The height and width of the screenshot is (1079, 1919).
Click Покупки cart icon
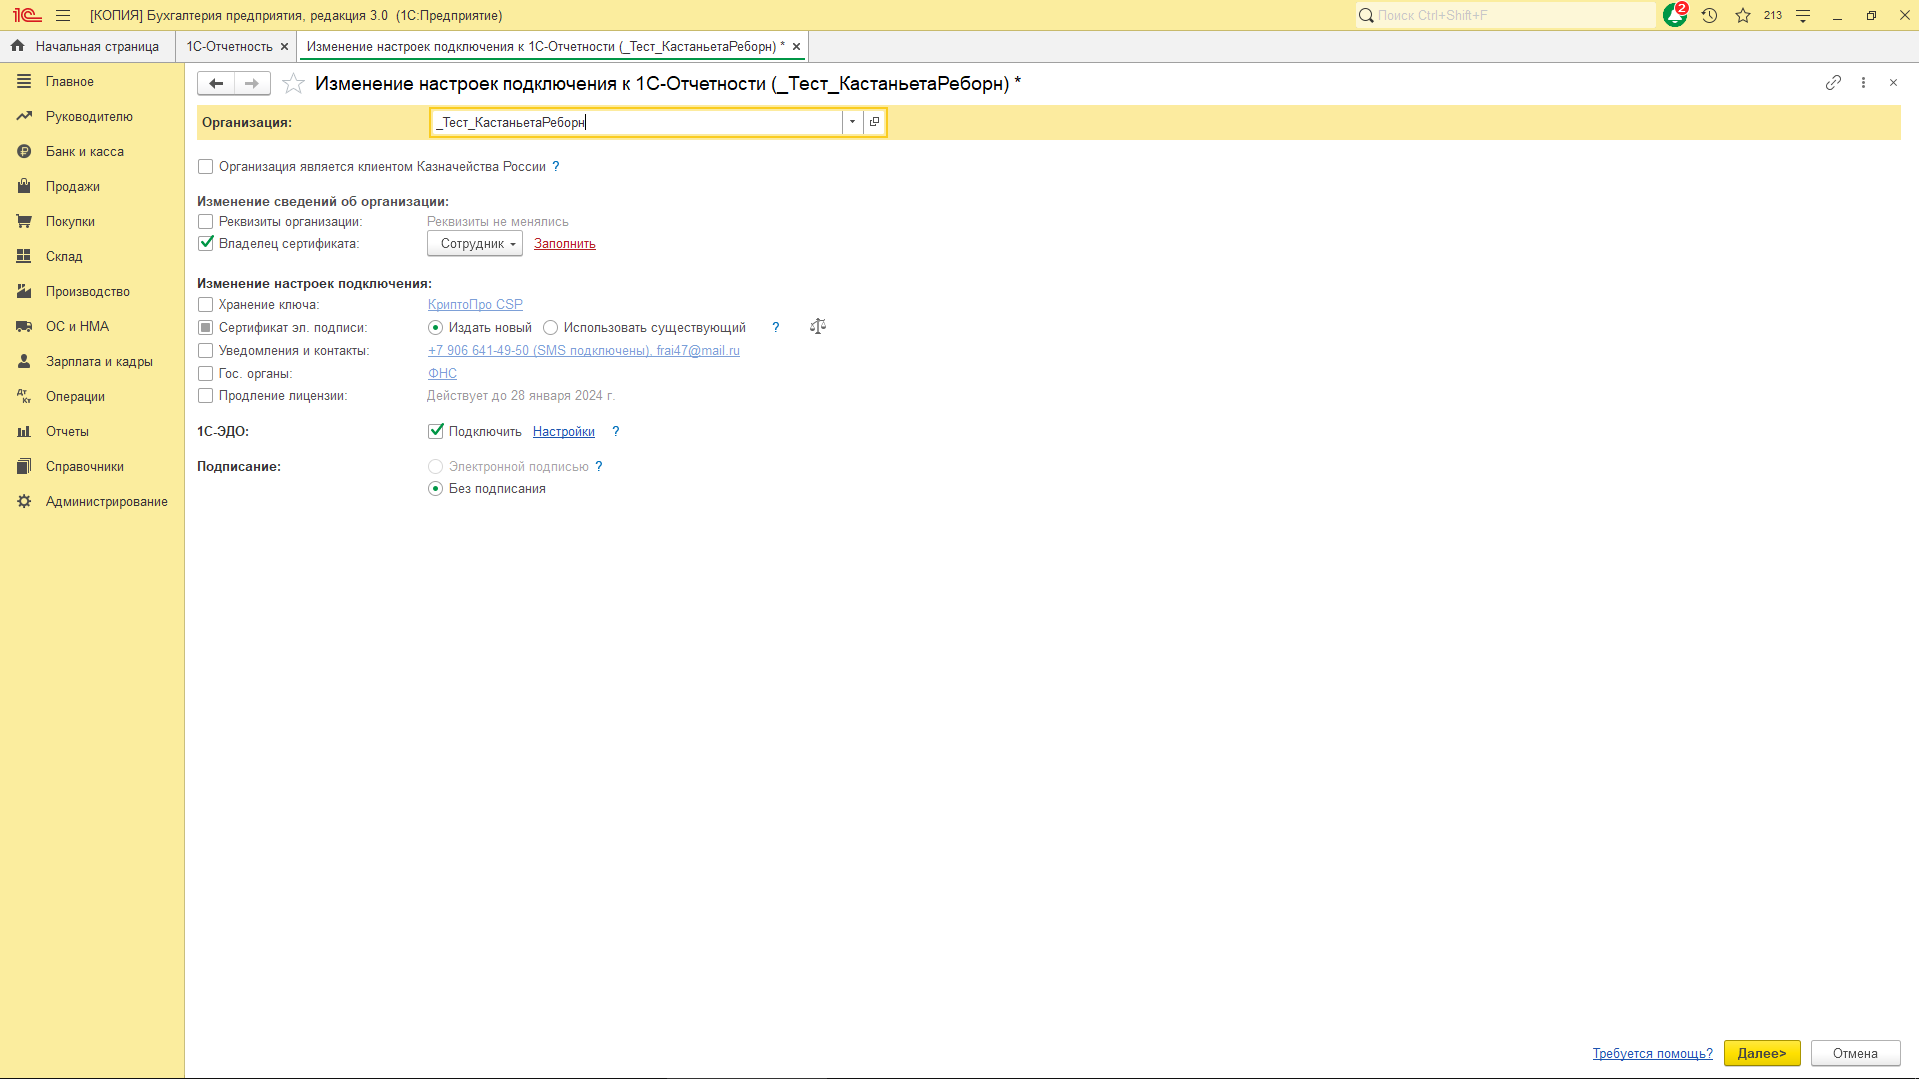click(24, 221)
